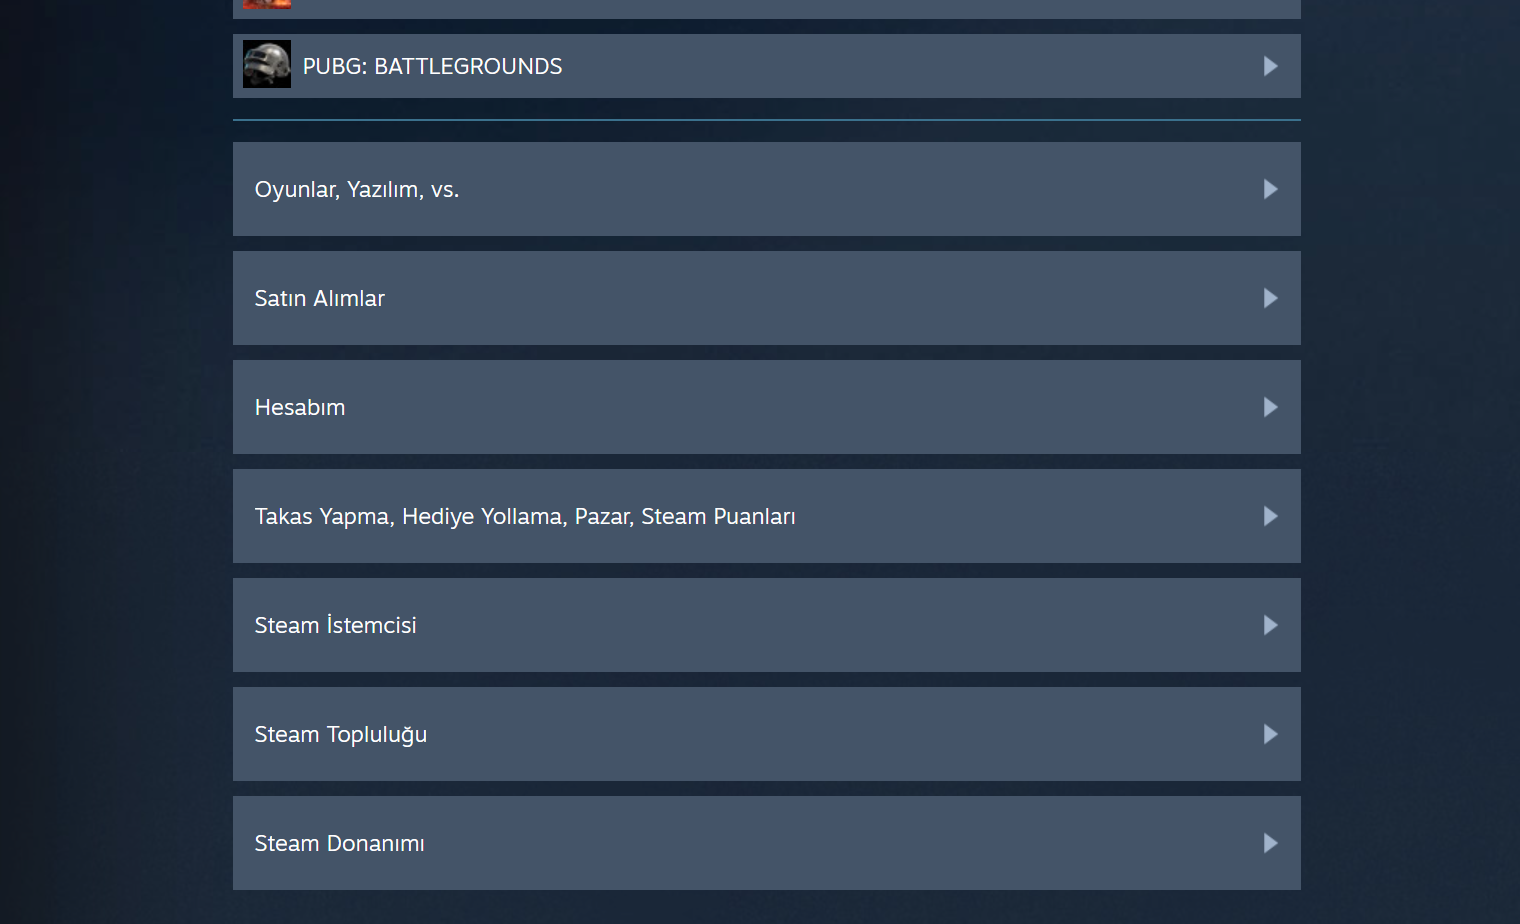This screenshot has height=924, width=1520.
Task: Open the "Oyunlar, Yazılım, vs." category
Action: tap(767, 189)
